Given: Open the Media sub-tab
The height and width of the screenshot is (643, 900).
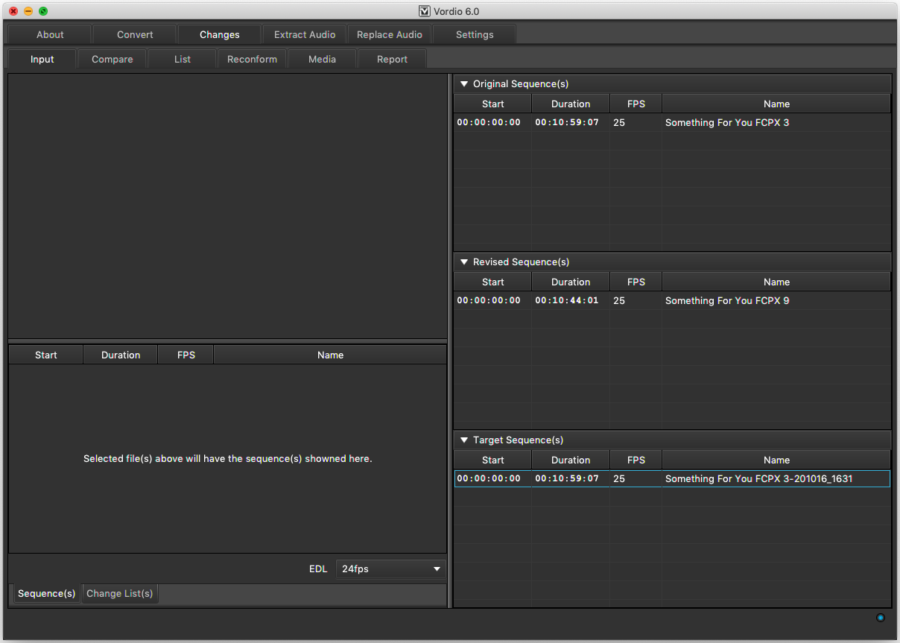Looking at the screenshot, I should (x=322, y=59).
